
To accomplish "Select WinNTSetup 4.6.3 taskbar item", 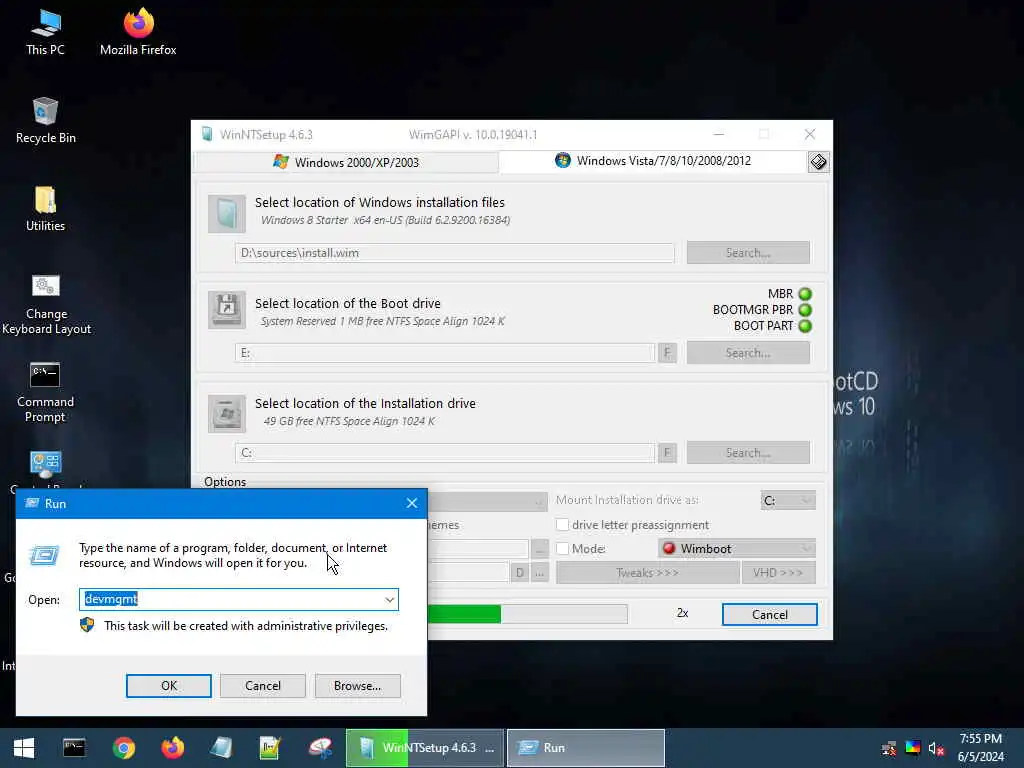I will click(424, 748).
